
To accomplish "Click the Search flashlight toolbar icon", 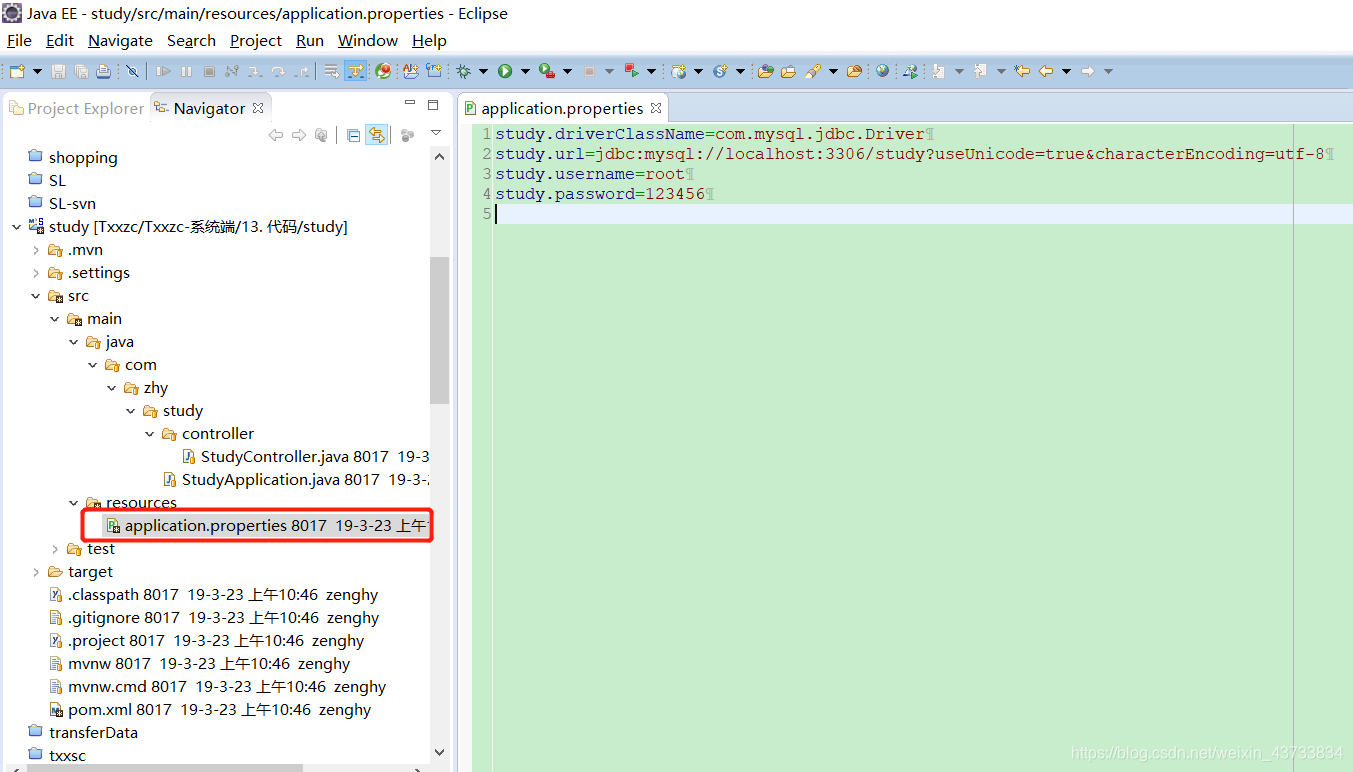I will tap(813, 71).
